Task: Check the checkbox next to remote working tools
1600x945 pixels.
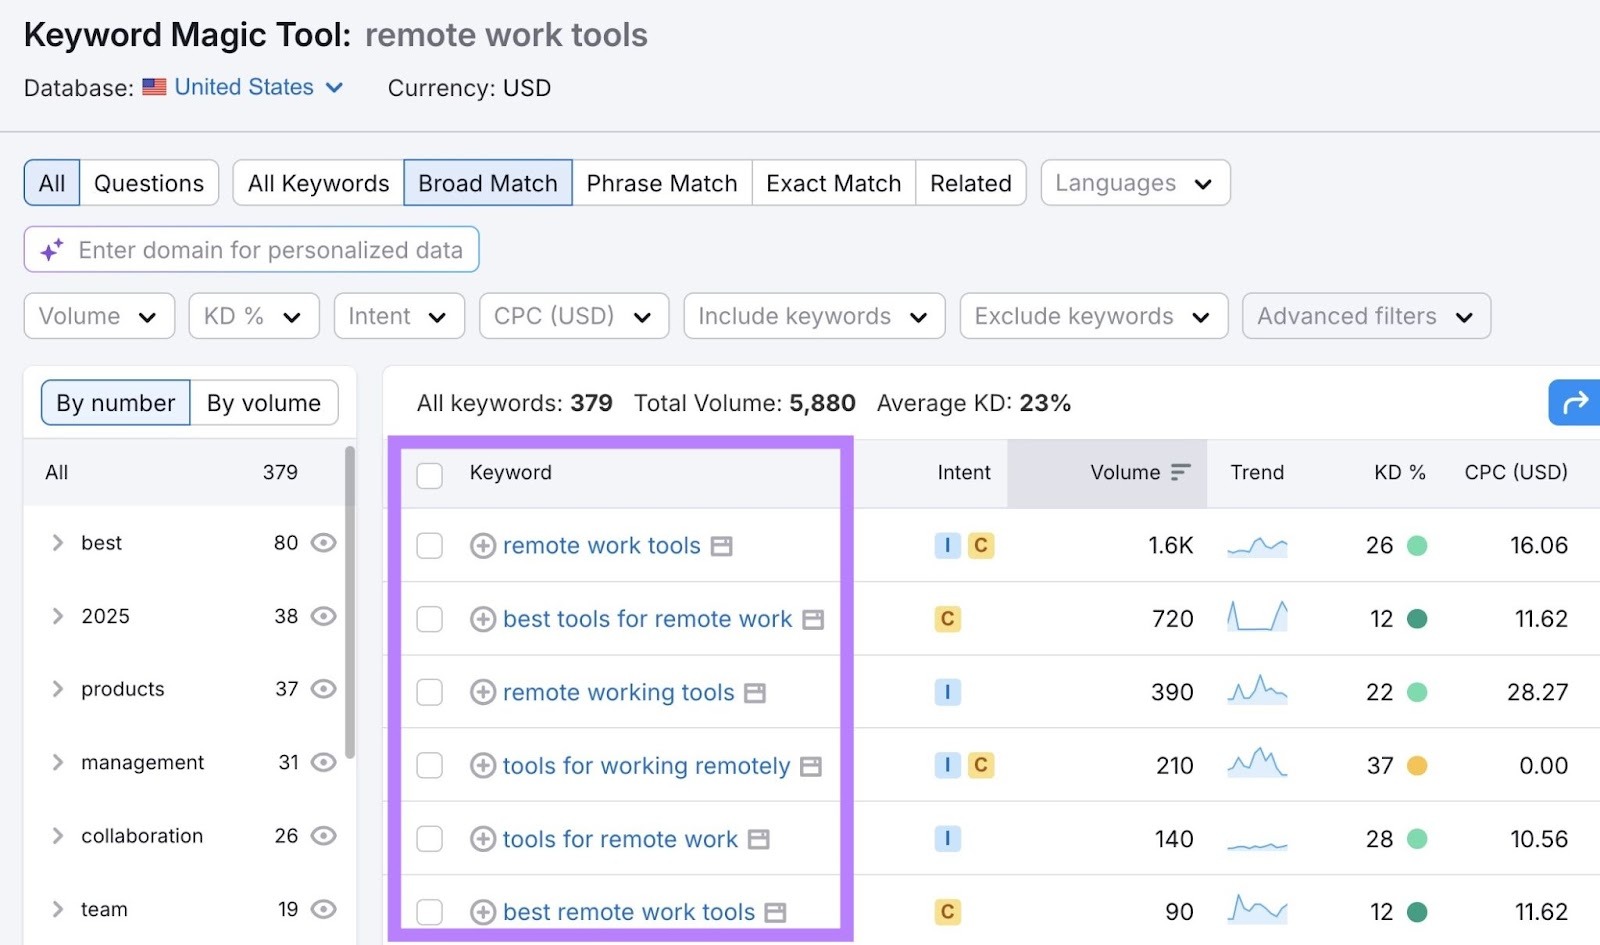Action: pos(430,692)
